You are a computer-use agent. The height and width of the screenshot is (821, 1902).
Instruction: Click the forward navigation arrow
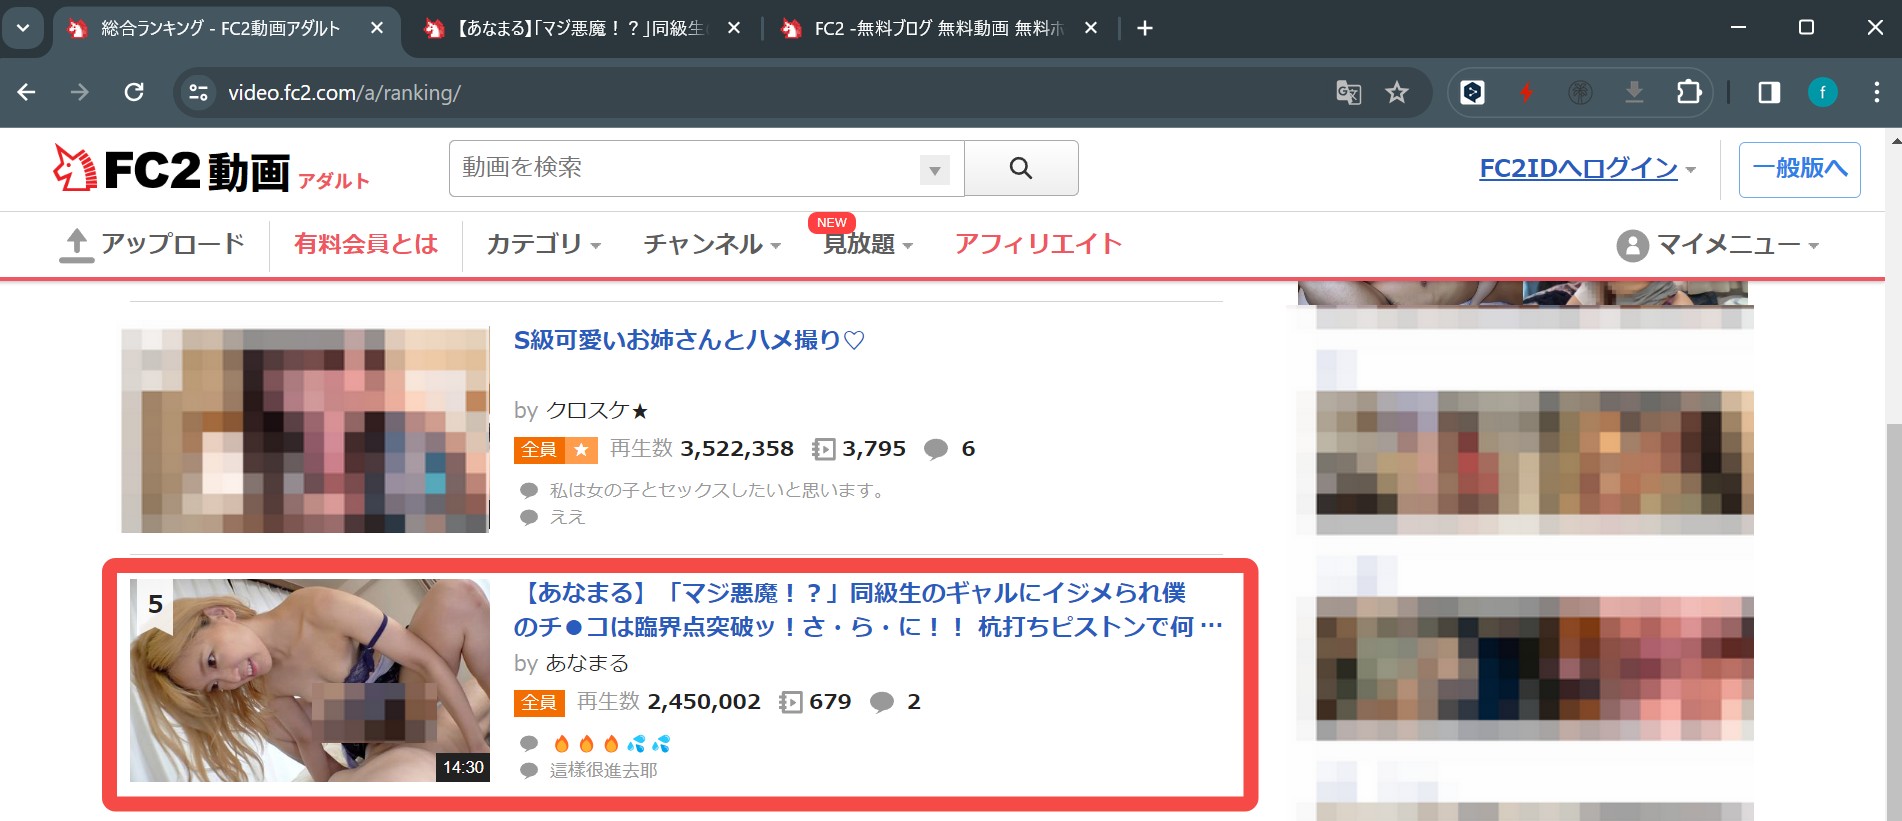[80, 92]
